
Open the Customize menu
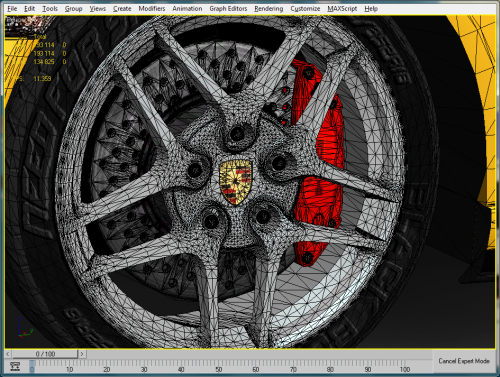click(305, 8)
